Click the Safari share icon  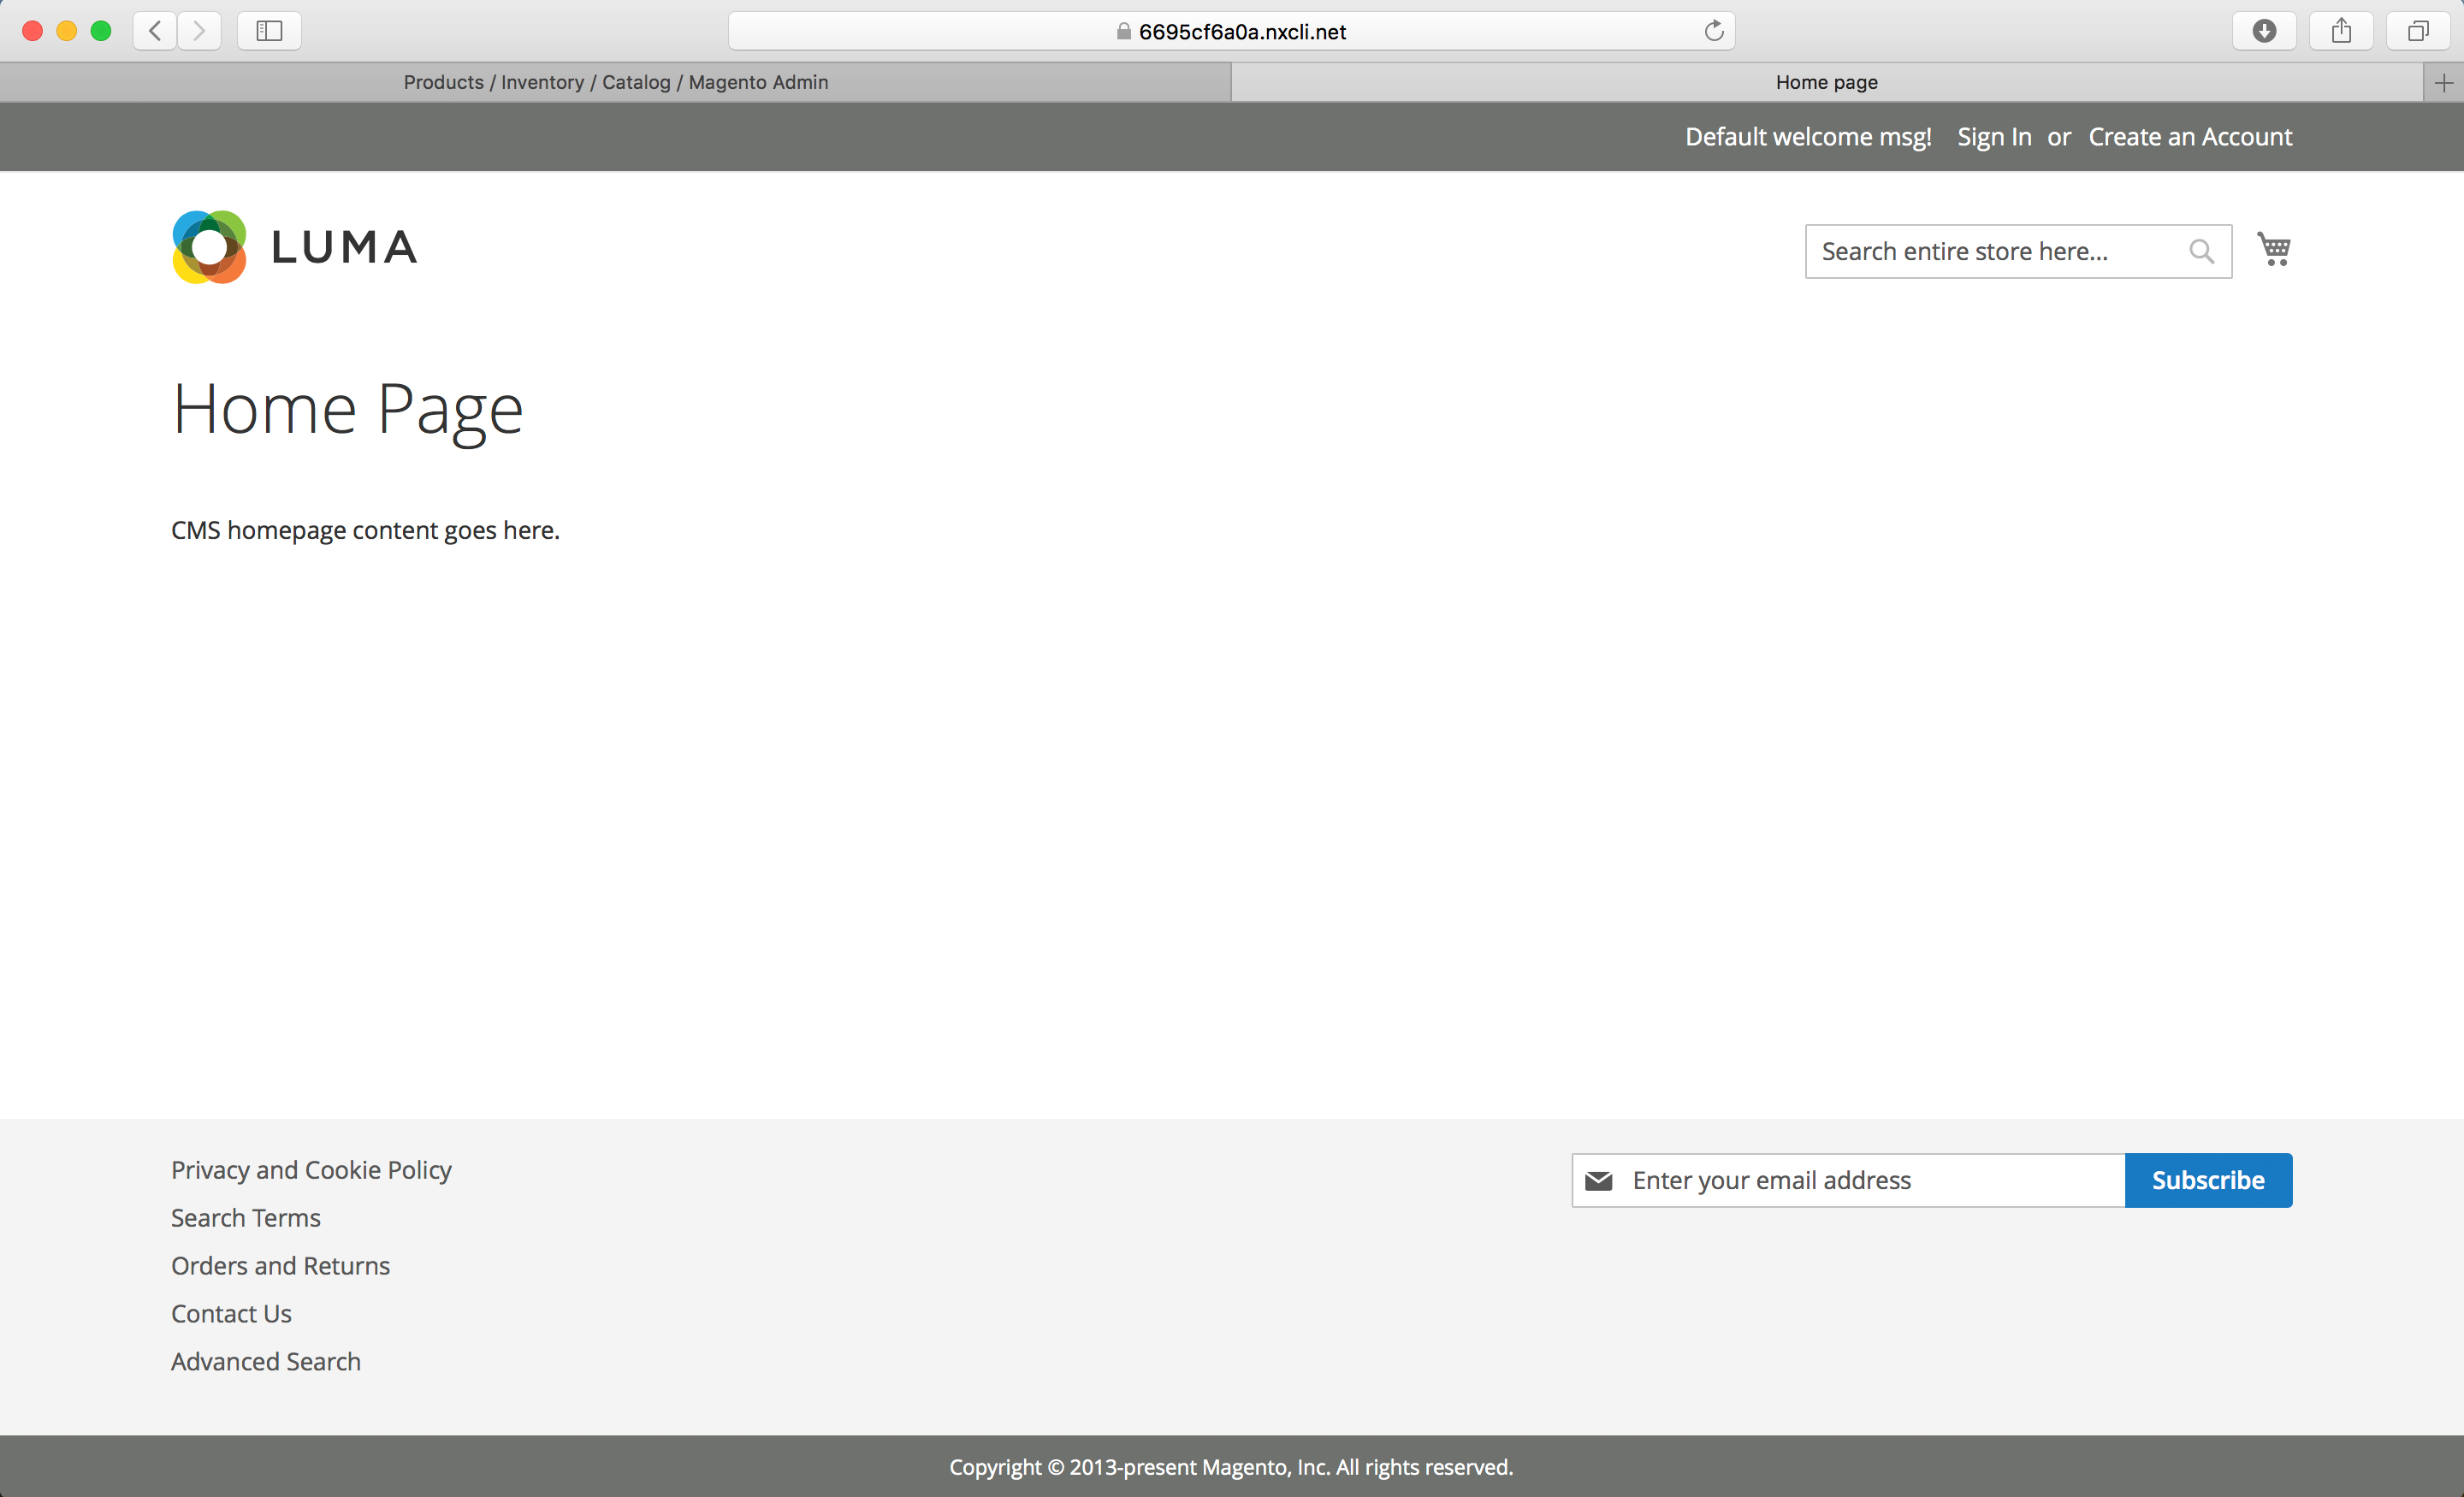click(2341, 31)
